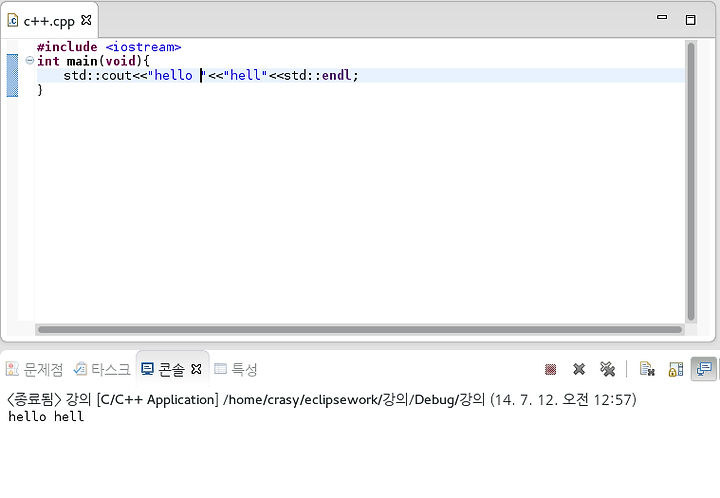
Task: Minimize the editor area
Action: [x=662, y=17]
